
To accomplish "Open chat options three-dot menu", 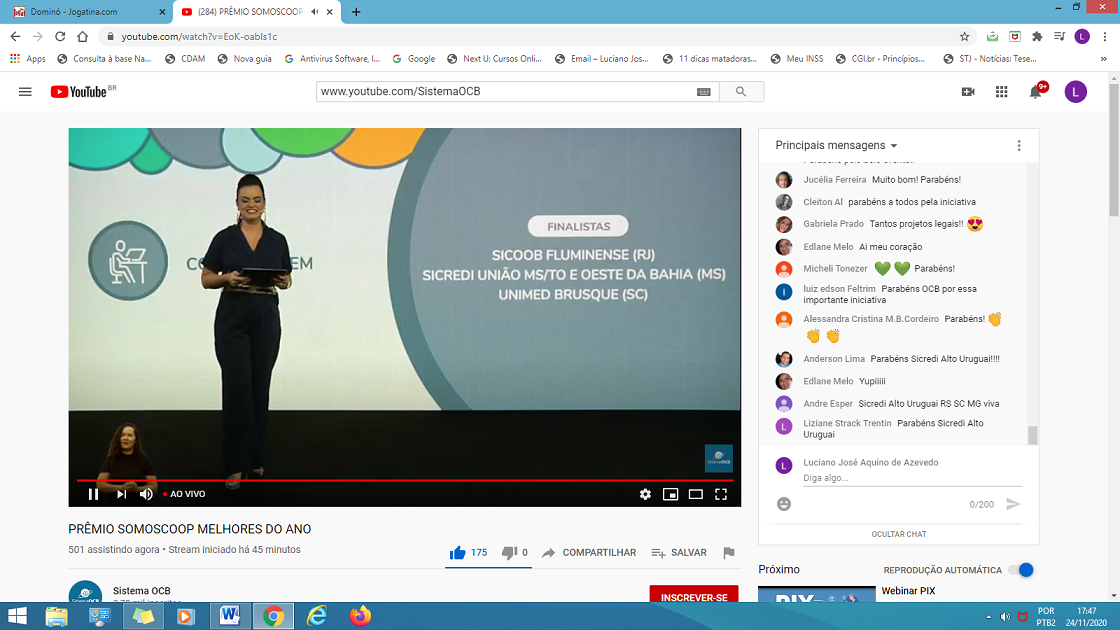I will point(1019,145).
